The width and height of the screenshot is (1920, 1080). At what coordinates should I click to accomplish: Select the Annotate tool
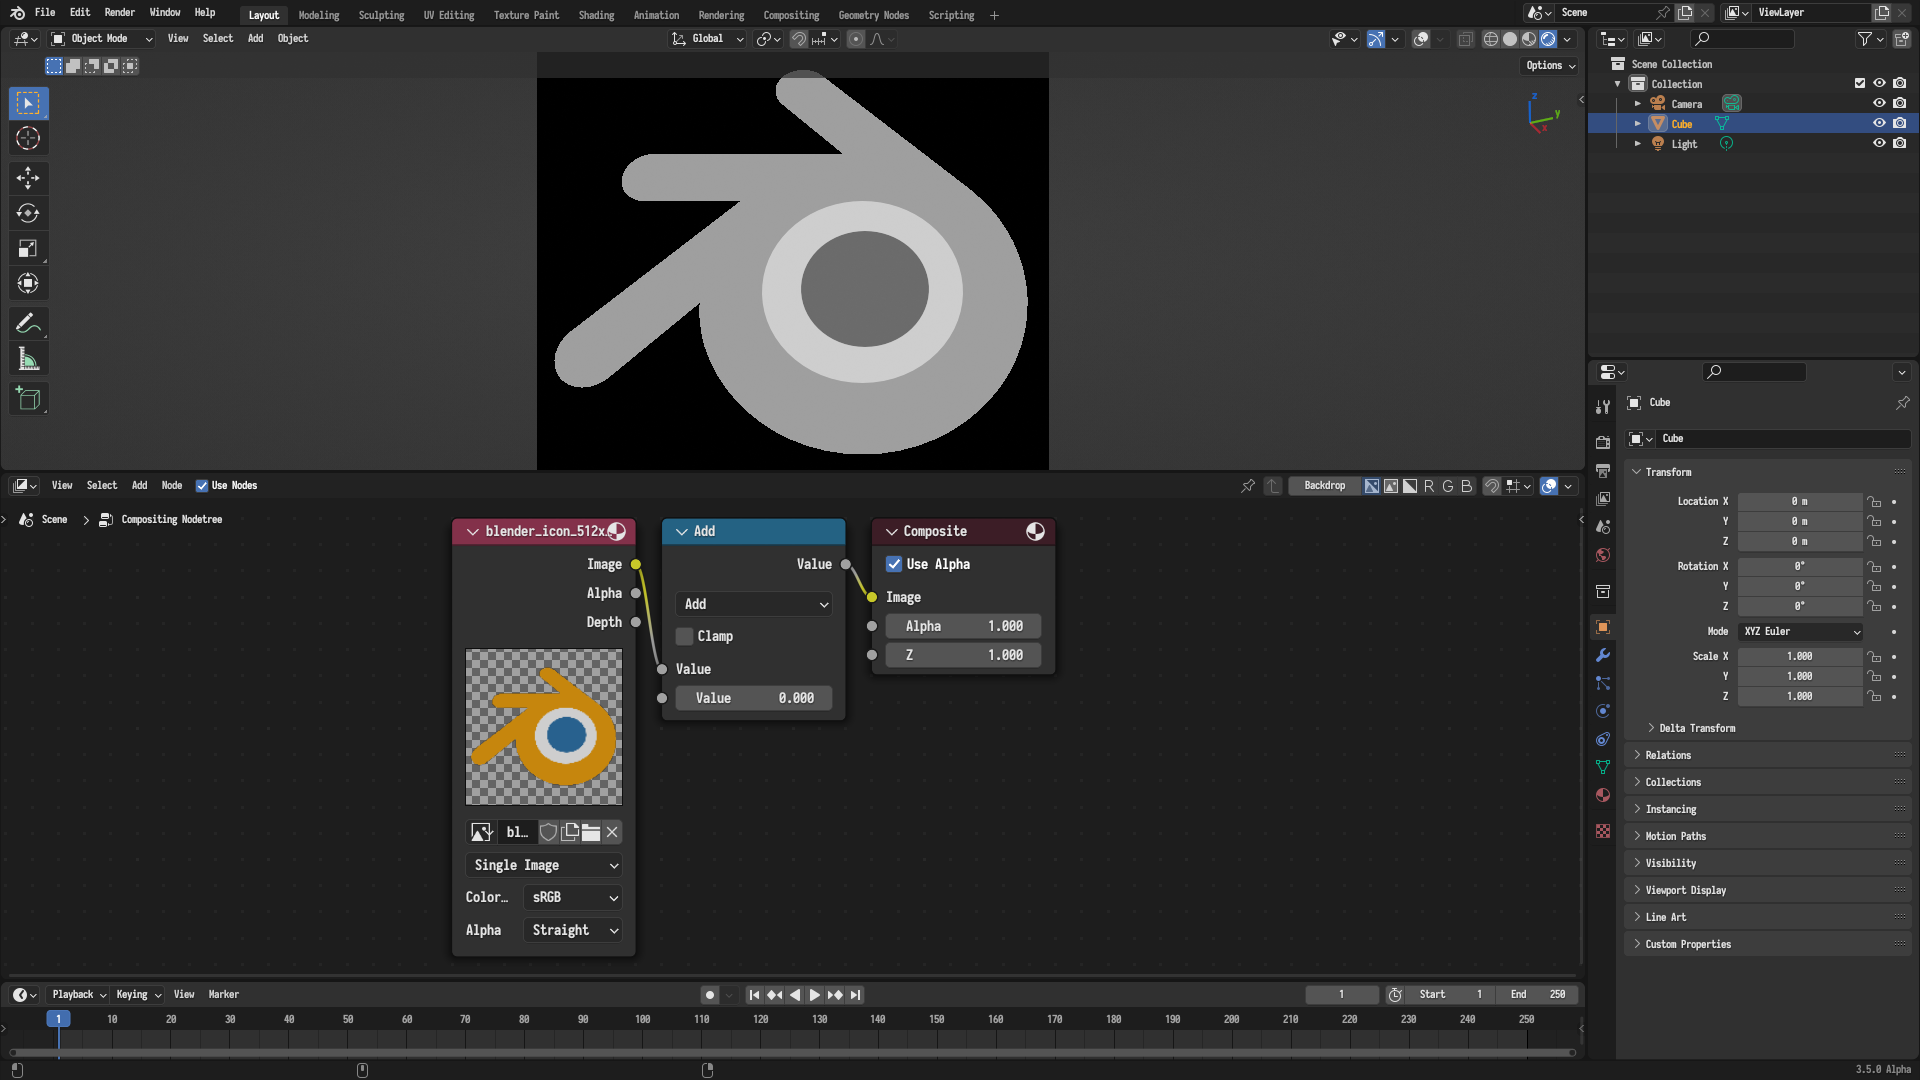[x=28, y=323]
